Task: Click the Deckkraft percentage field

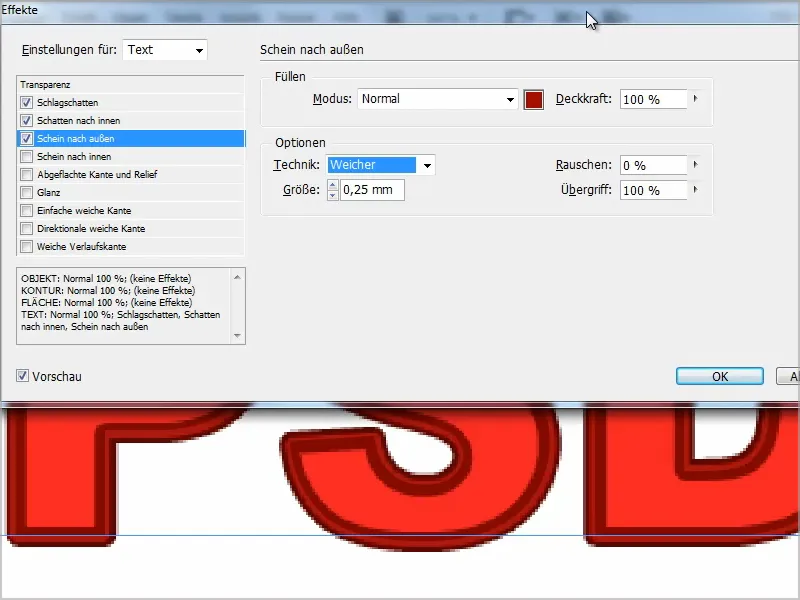Action: coord(654,99)
